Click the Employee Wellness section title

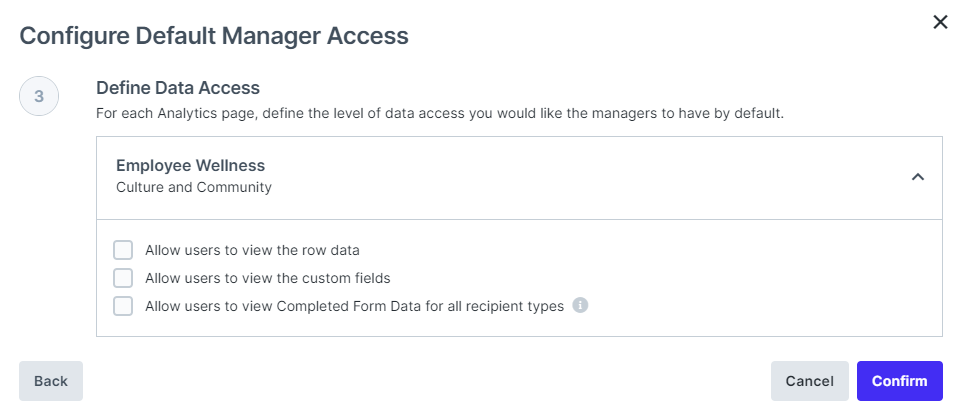[x=191, y=166]
